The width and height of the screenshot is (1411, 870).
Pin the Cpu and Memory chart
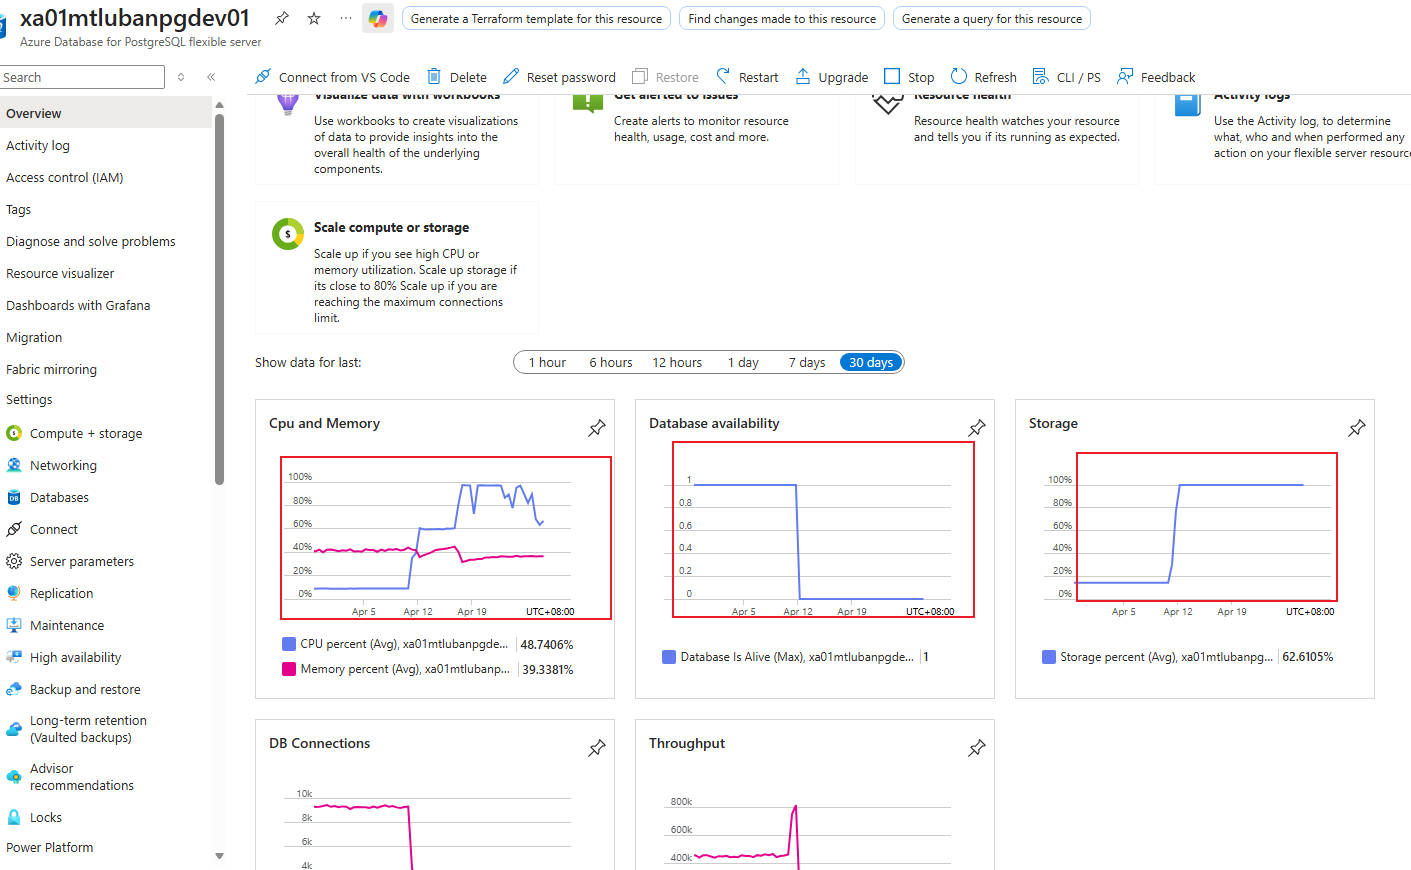597,428
